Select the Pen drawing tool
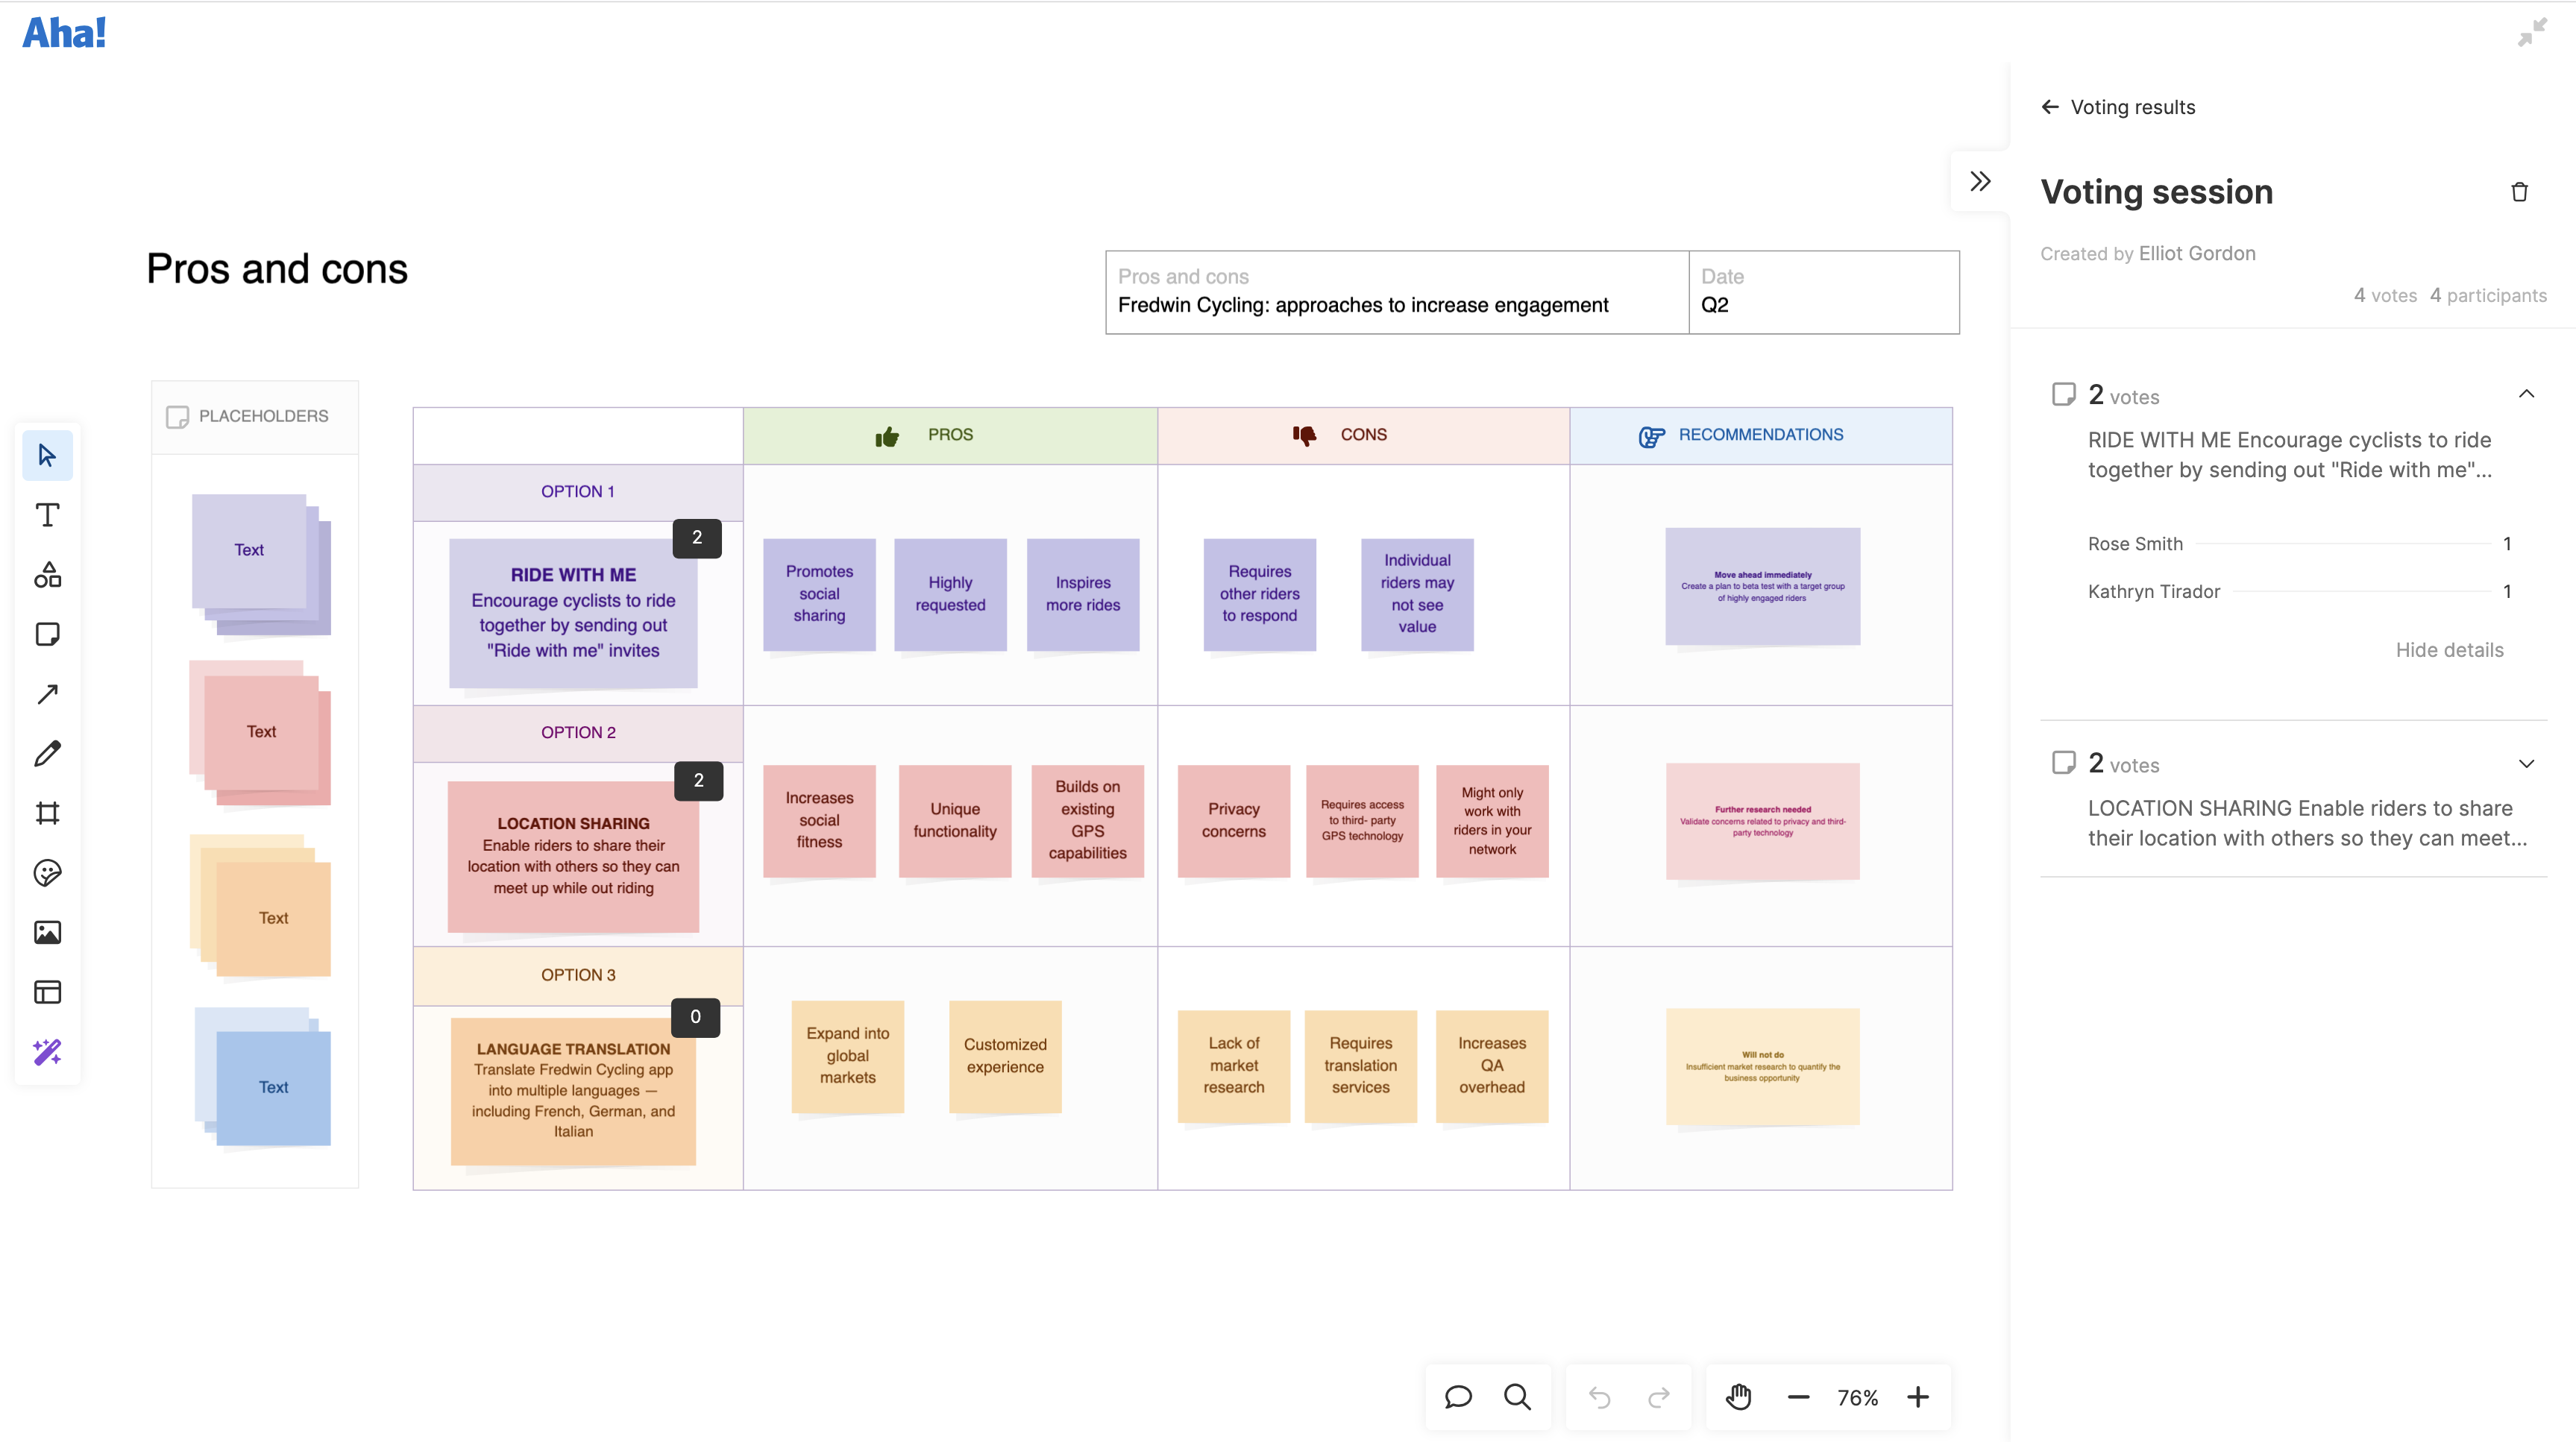This screenshot has width=2576, height=1442. tap(47, 753)
